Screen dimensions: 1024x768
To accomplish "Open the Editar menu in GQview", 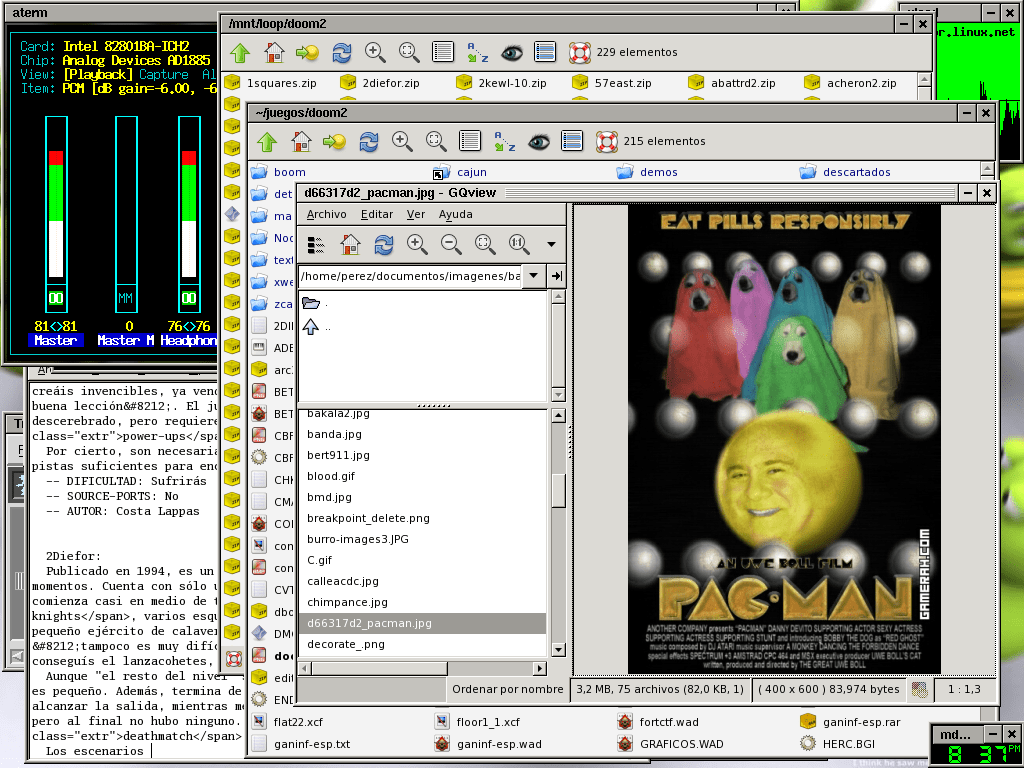I will click(377, 214).
